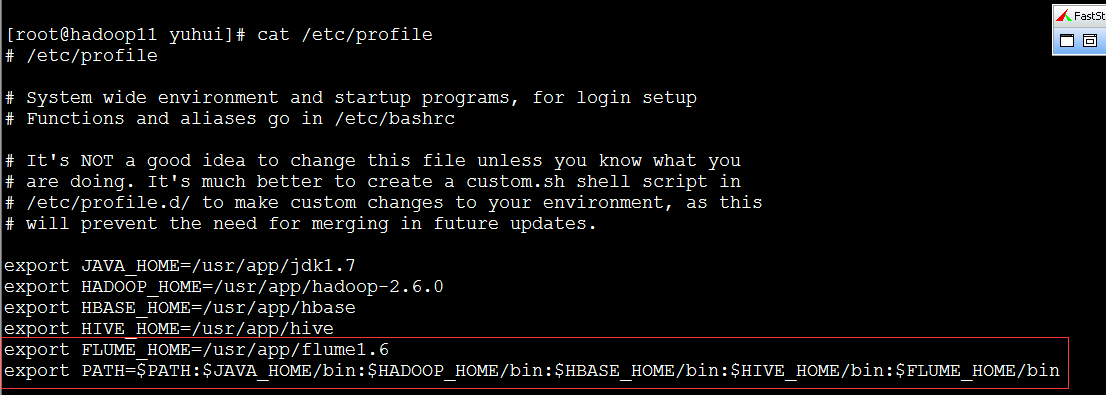Click the export JAVA_HOME line

coord(180,267)
